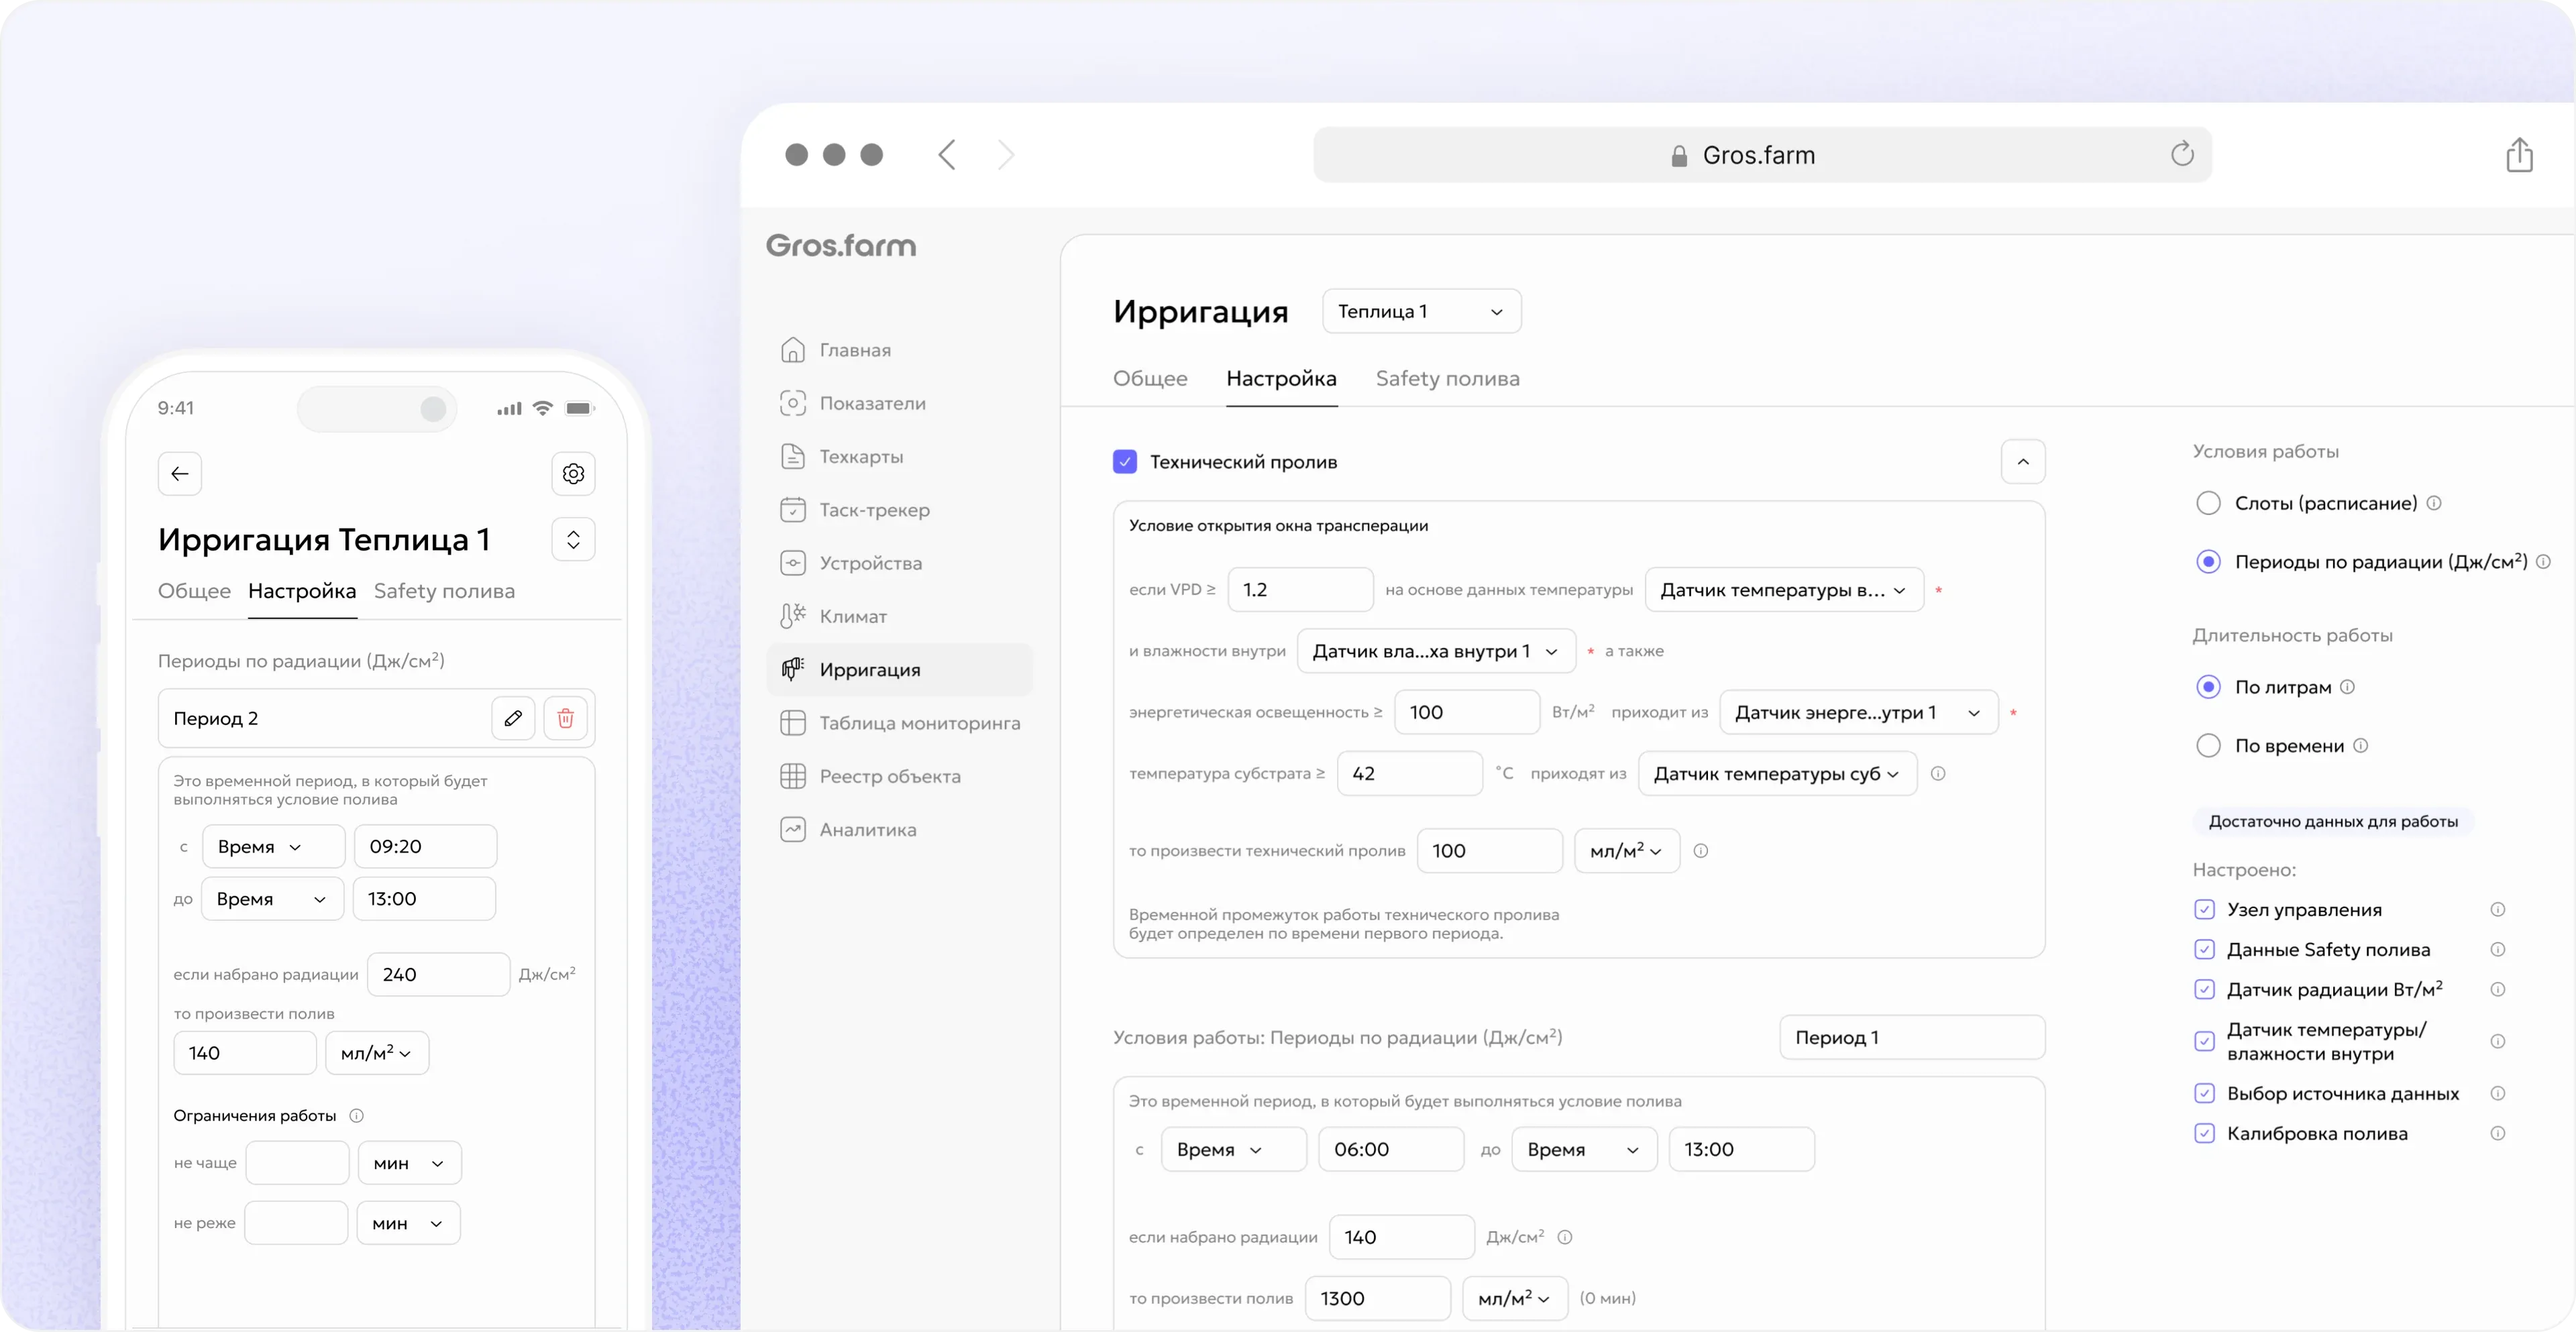Open the Датчик температуры суб dropdown
Image resolution: width=2576 pixels, height=1332 pixels.
pyautogui.click(x=1777, y=774)
